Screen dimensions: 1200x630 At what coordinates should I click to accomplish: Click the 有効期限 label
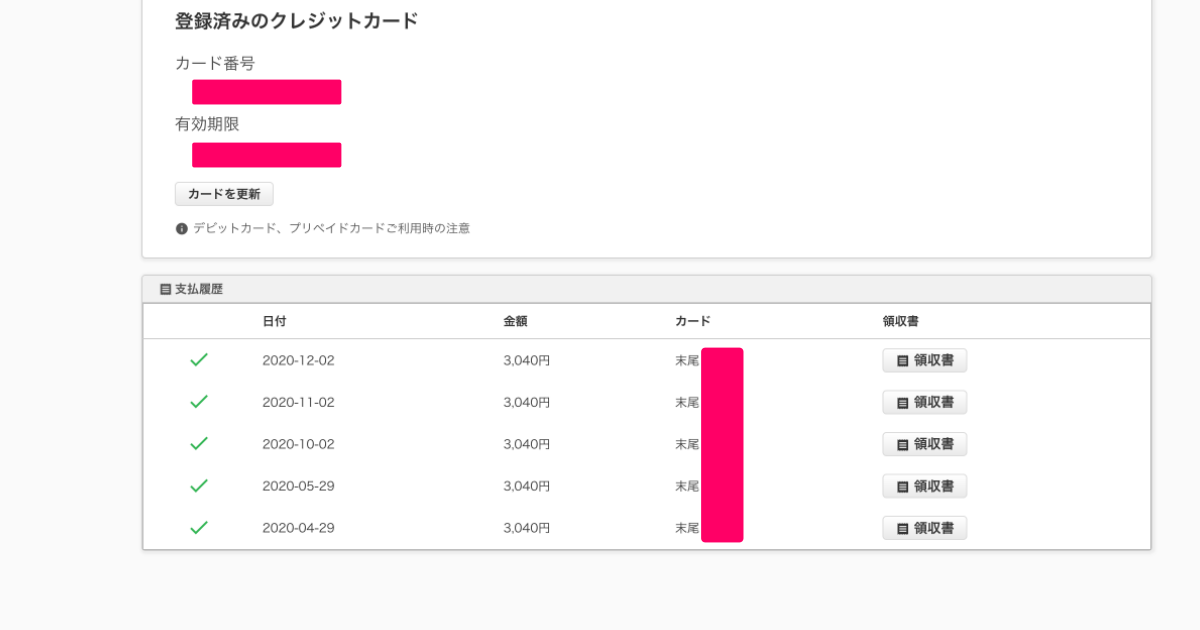click(x=207, y=124)
